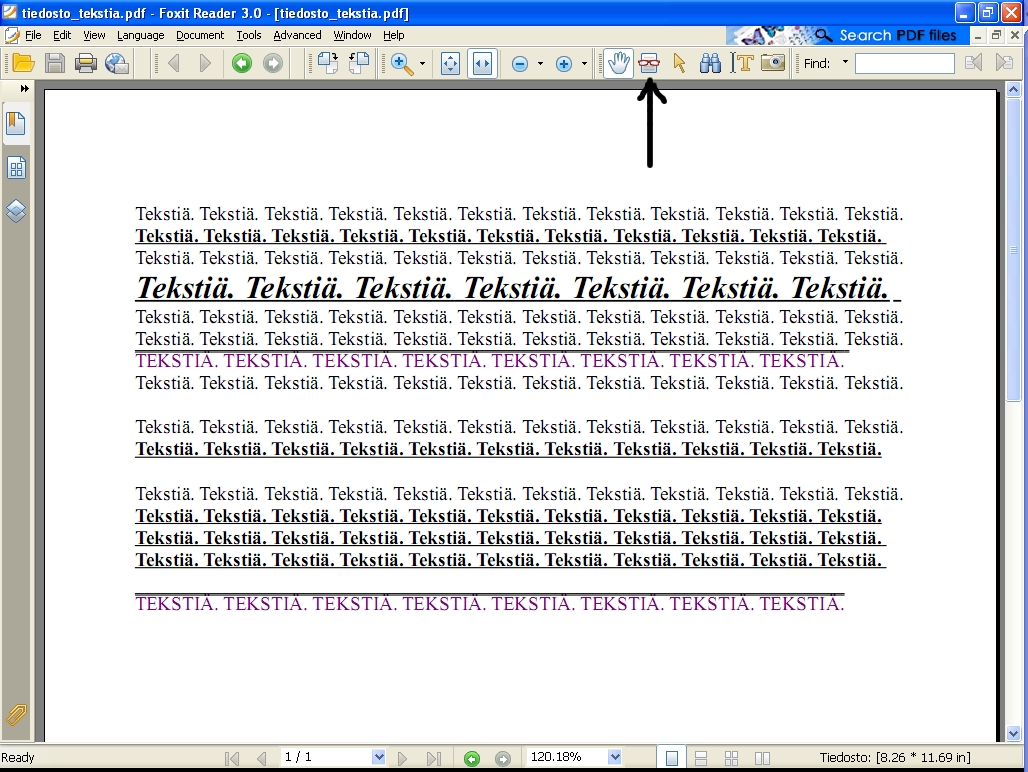1028x772 pixels.
Task: Open the Advanced menu
Action: [x=297, y=35]
